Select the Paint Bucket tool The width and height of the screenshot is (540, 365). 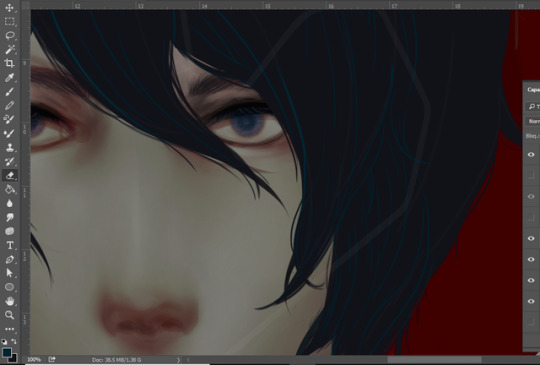[x=9, y=189]
